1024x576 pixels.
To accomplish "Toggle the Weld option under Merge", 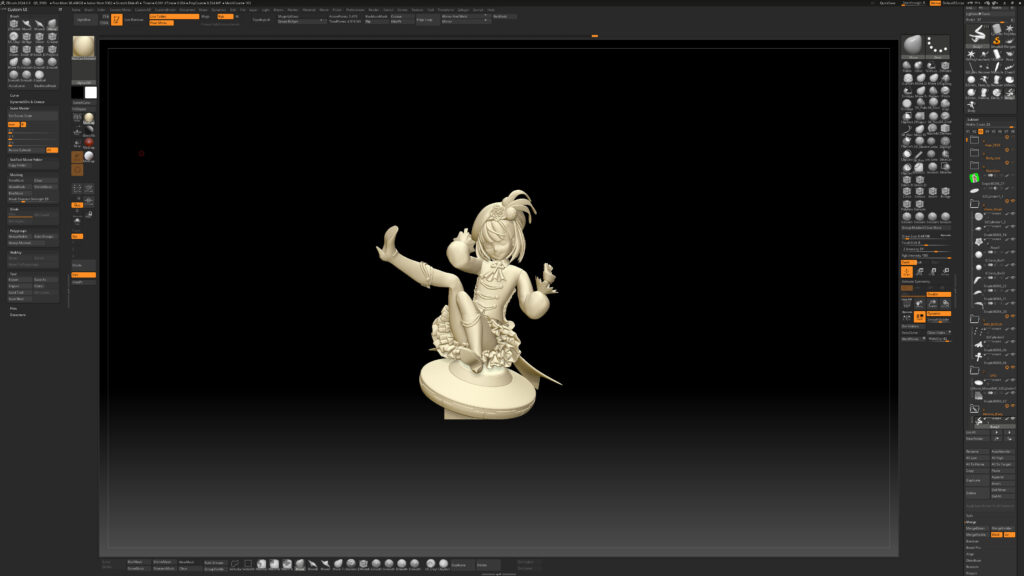I will pyautogui.click(x=996, y=534).
